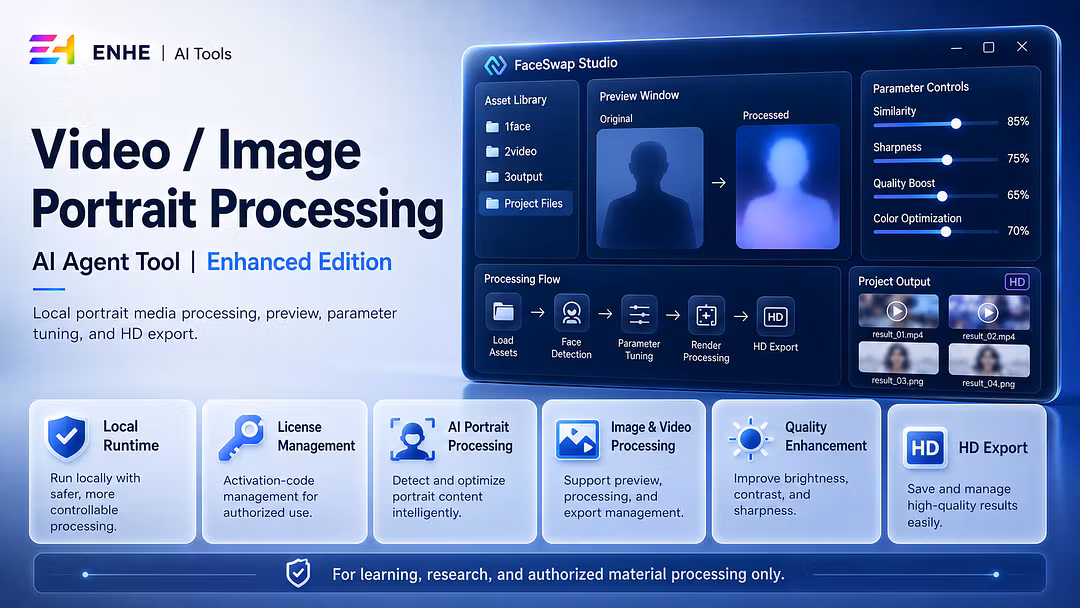Image resolution: width=1080 pixels, height=608 pixels.
Task: Click the HD Export card title
Action: click(993, 448)
